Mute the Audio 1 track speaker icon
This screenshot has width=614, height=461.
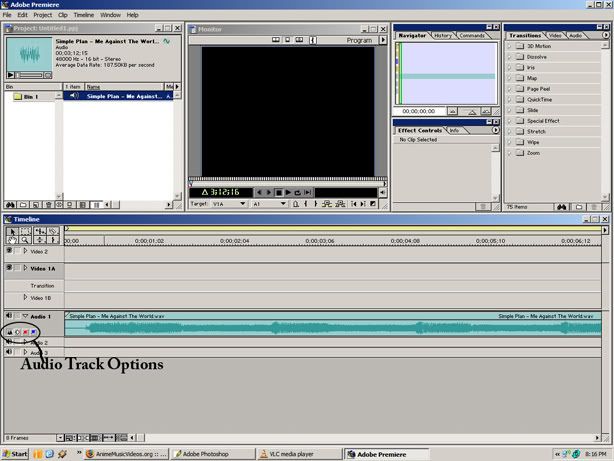[9, 315]
